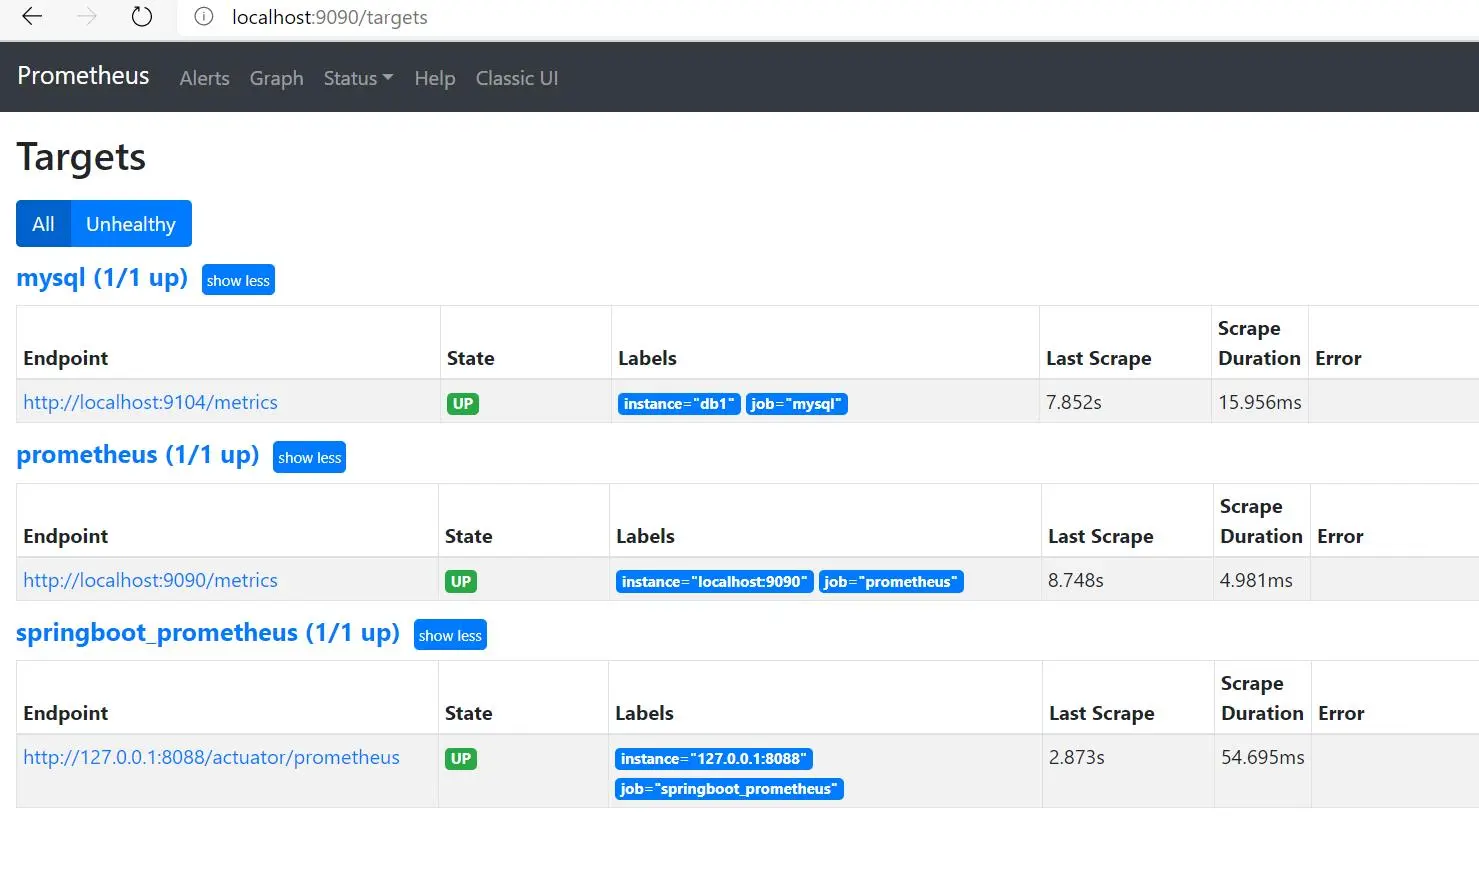Viewport: 1479px width, 890px height.
Task: Click the job="prometheus" label badge
Action: click(891, 582)
